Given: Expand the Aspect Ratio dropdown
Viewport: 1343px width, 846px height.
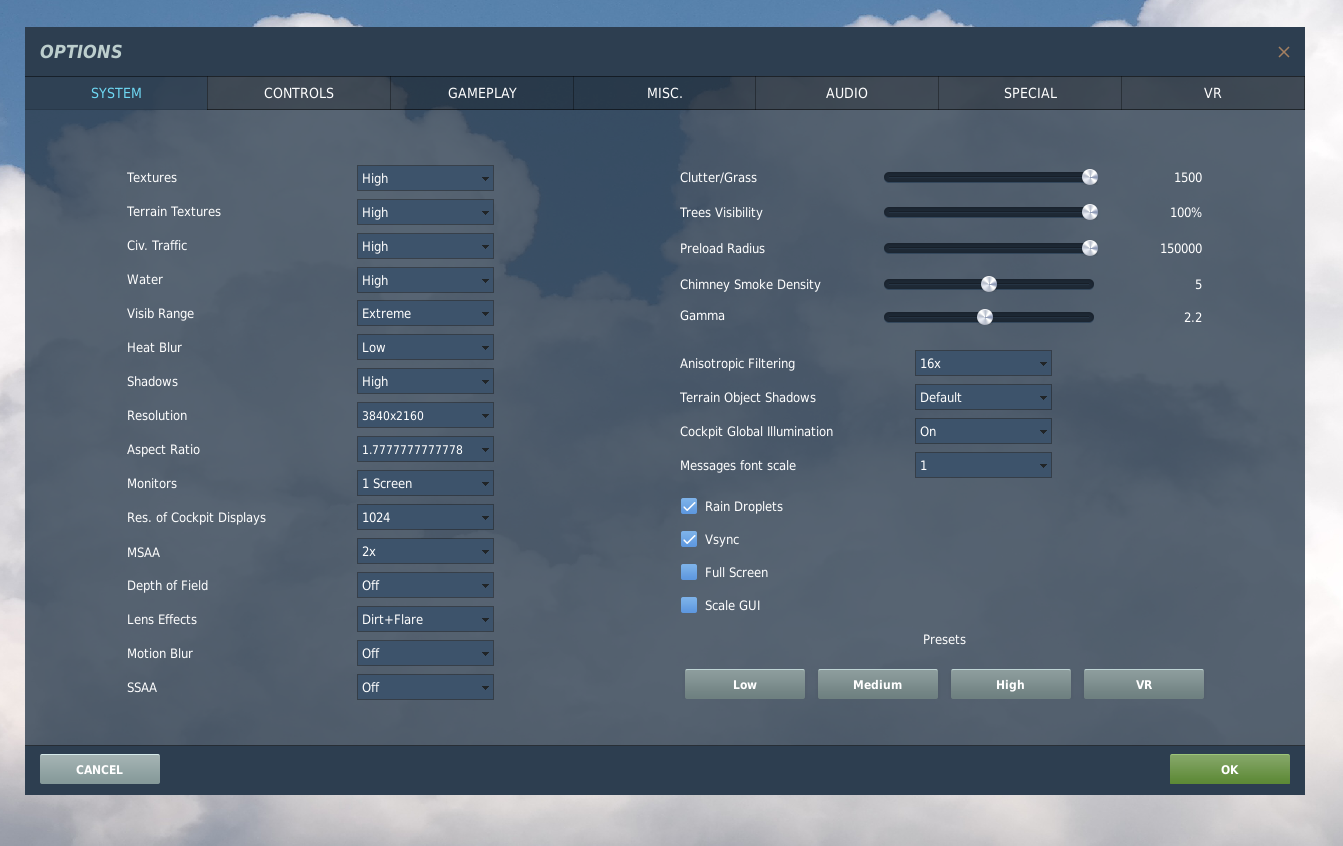Looking at the screenshot, I should pyautogui.click(x=425, y=449).
